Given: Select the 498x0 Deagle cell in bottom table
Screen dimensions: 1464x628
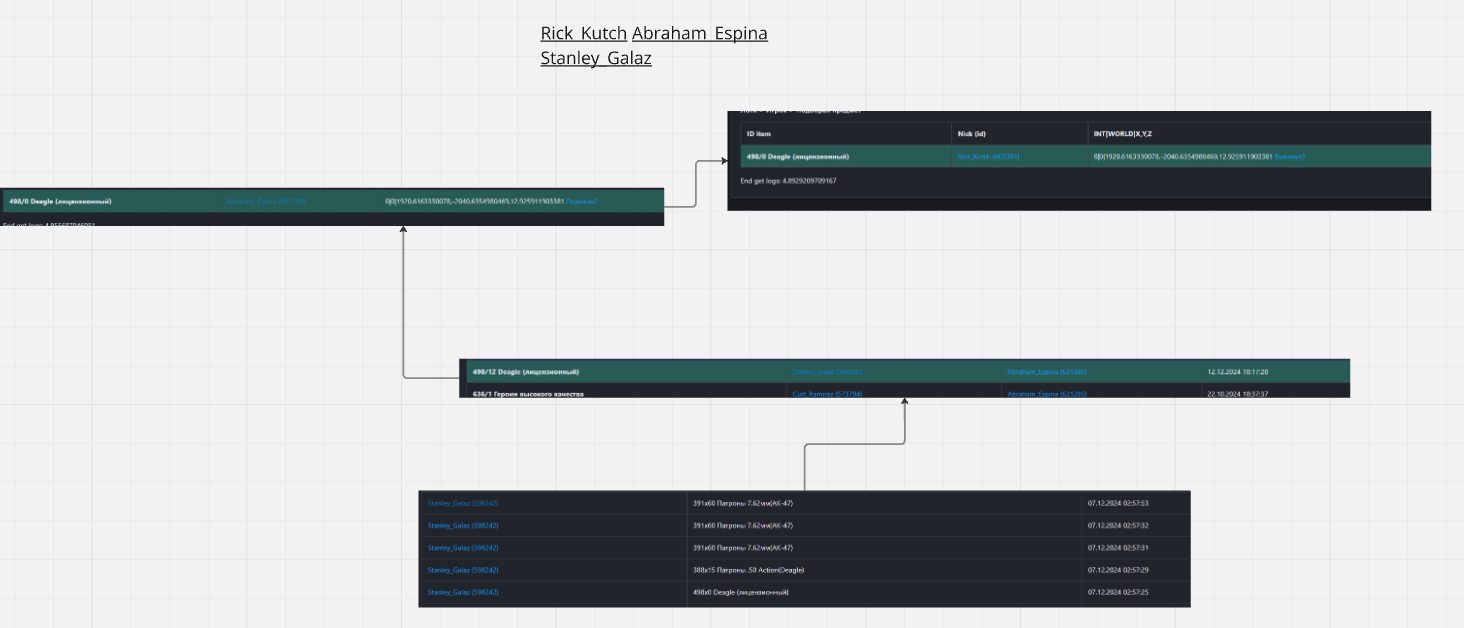Looking at the screenshot, I should coord(740,592).
